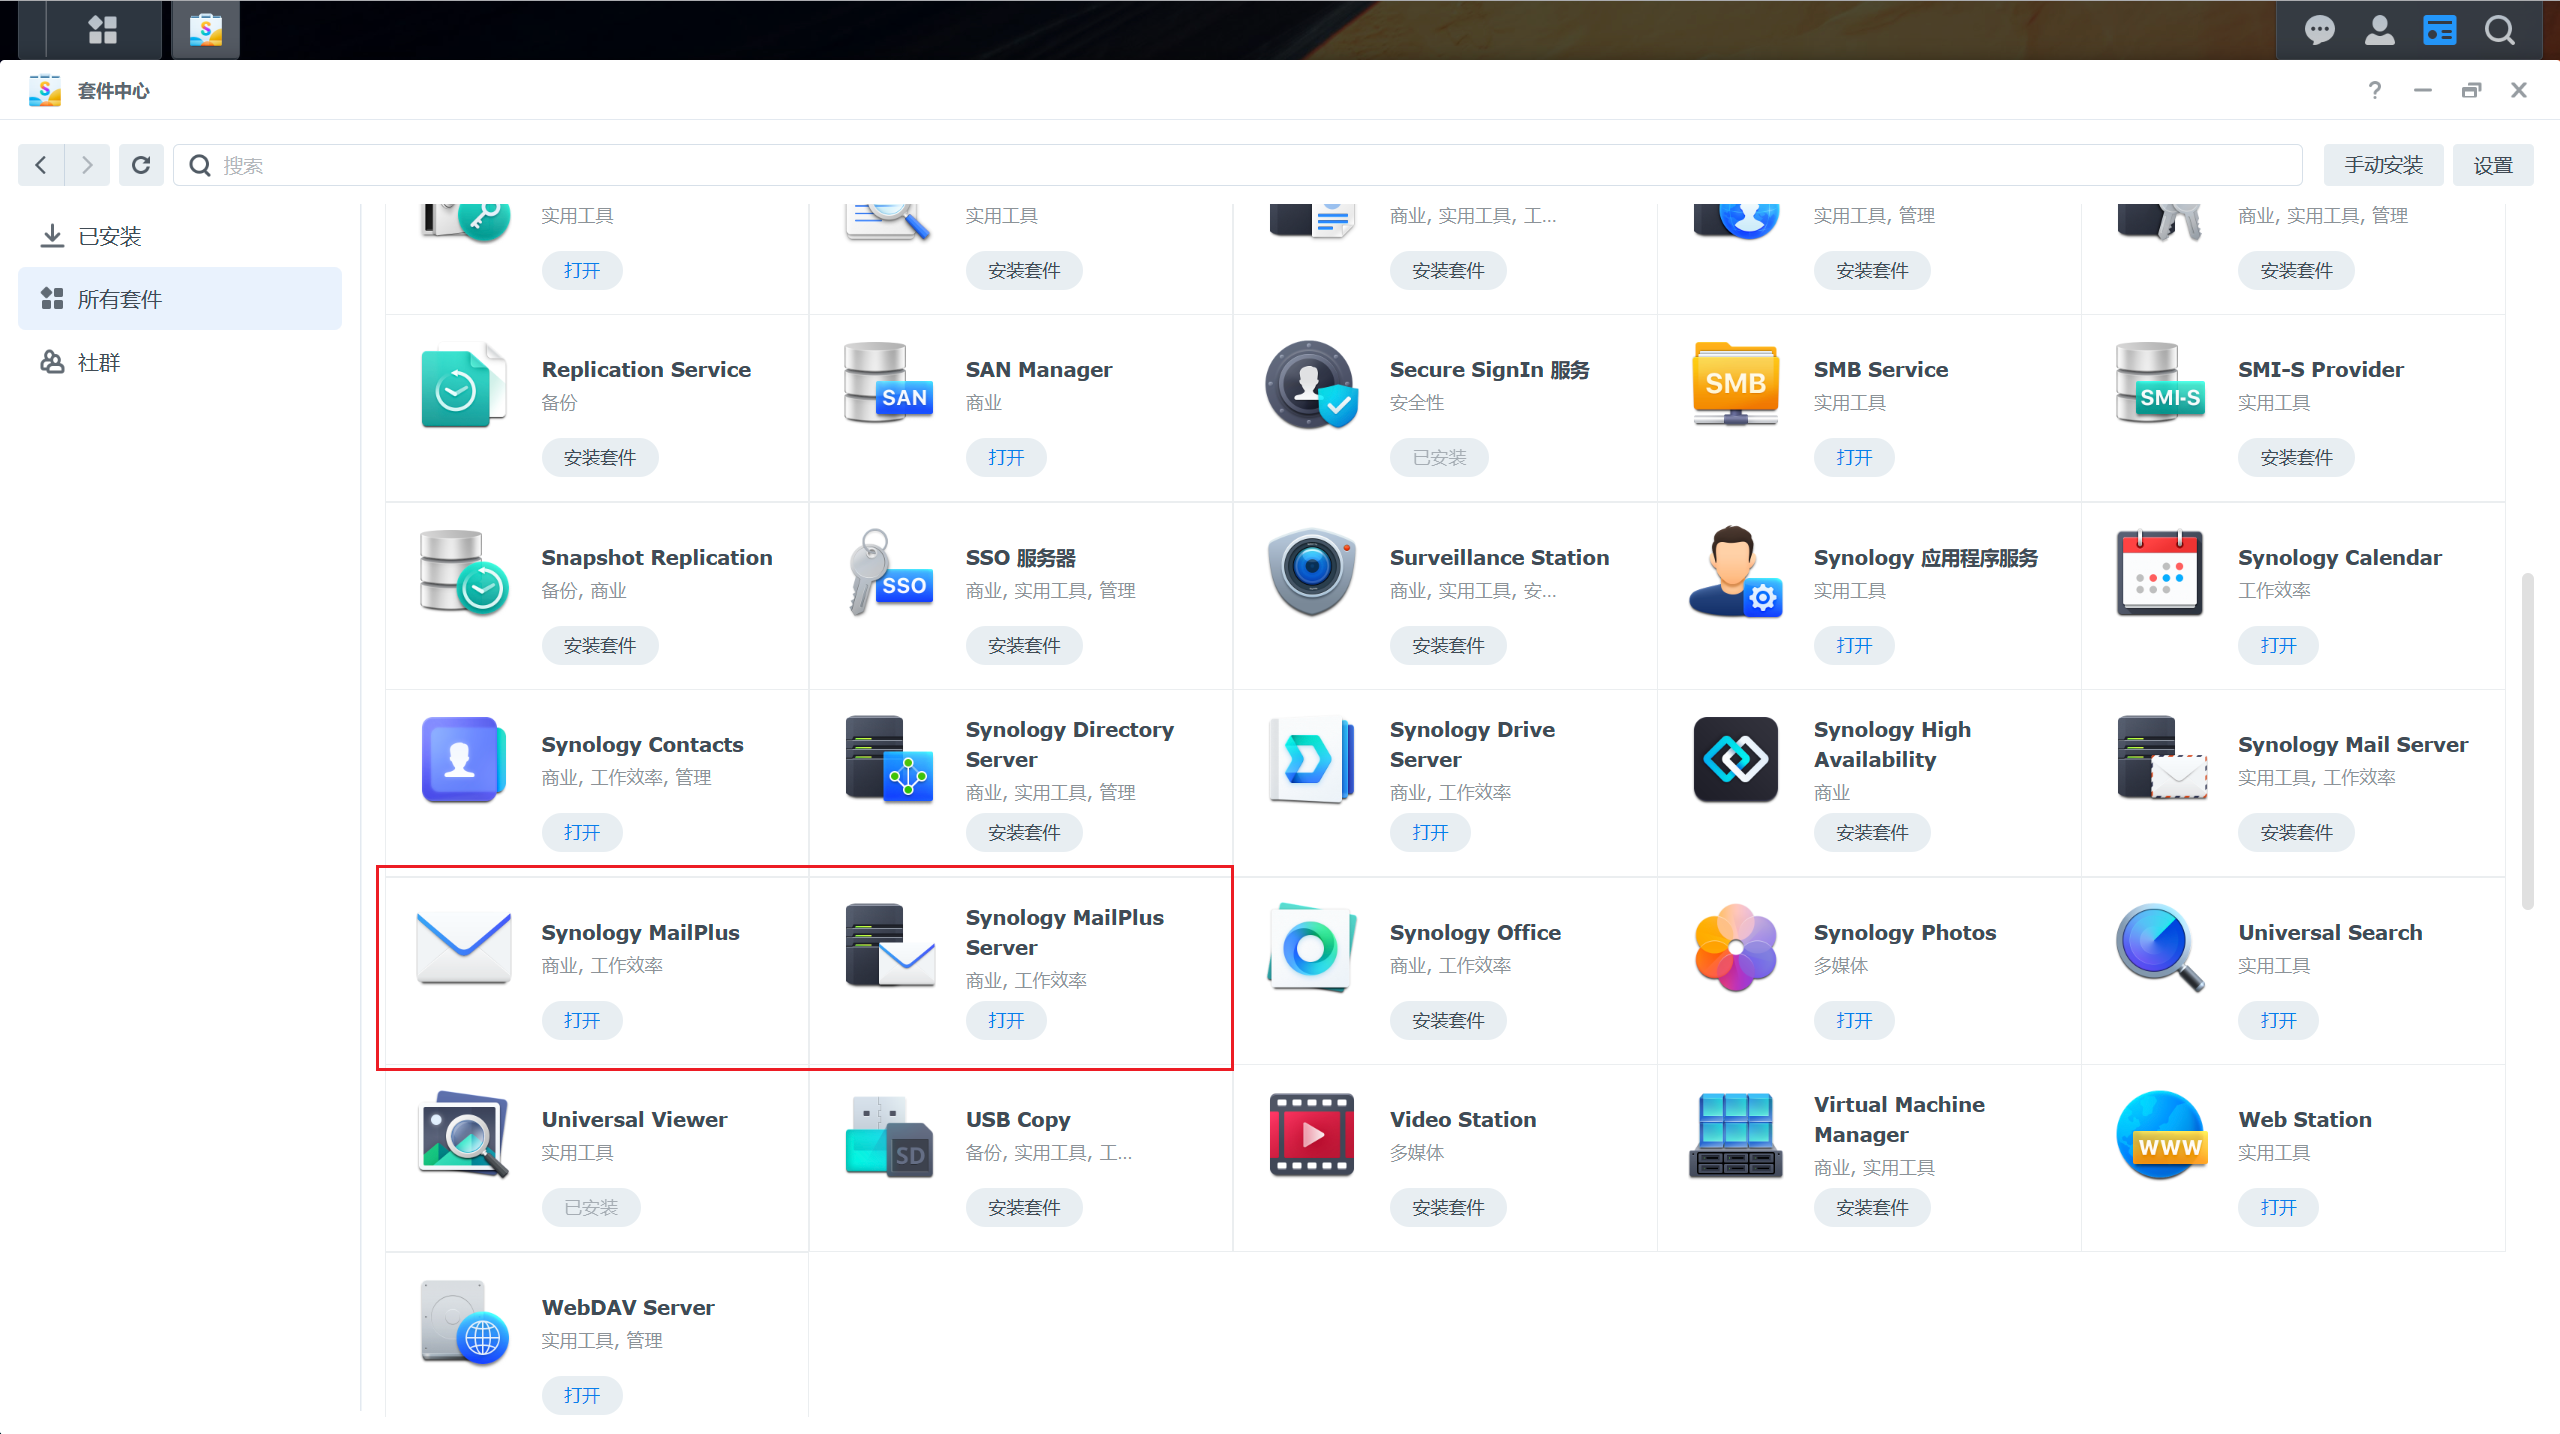Open the 设置 button

(x=2493, y=165)
